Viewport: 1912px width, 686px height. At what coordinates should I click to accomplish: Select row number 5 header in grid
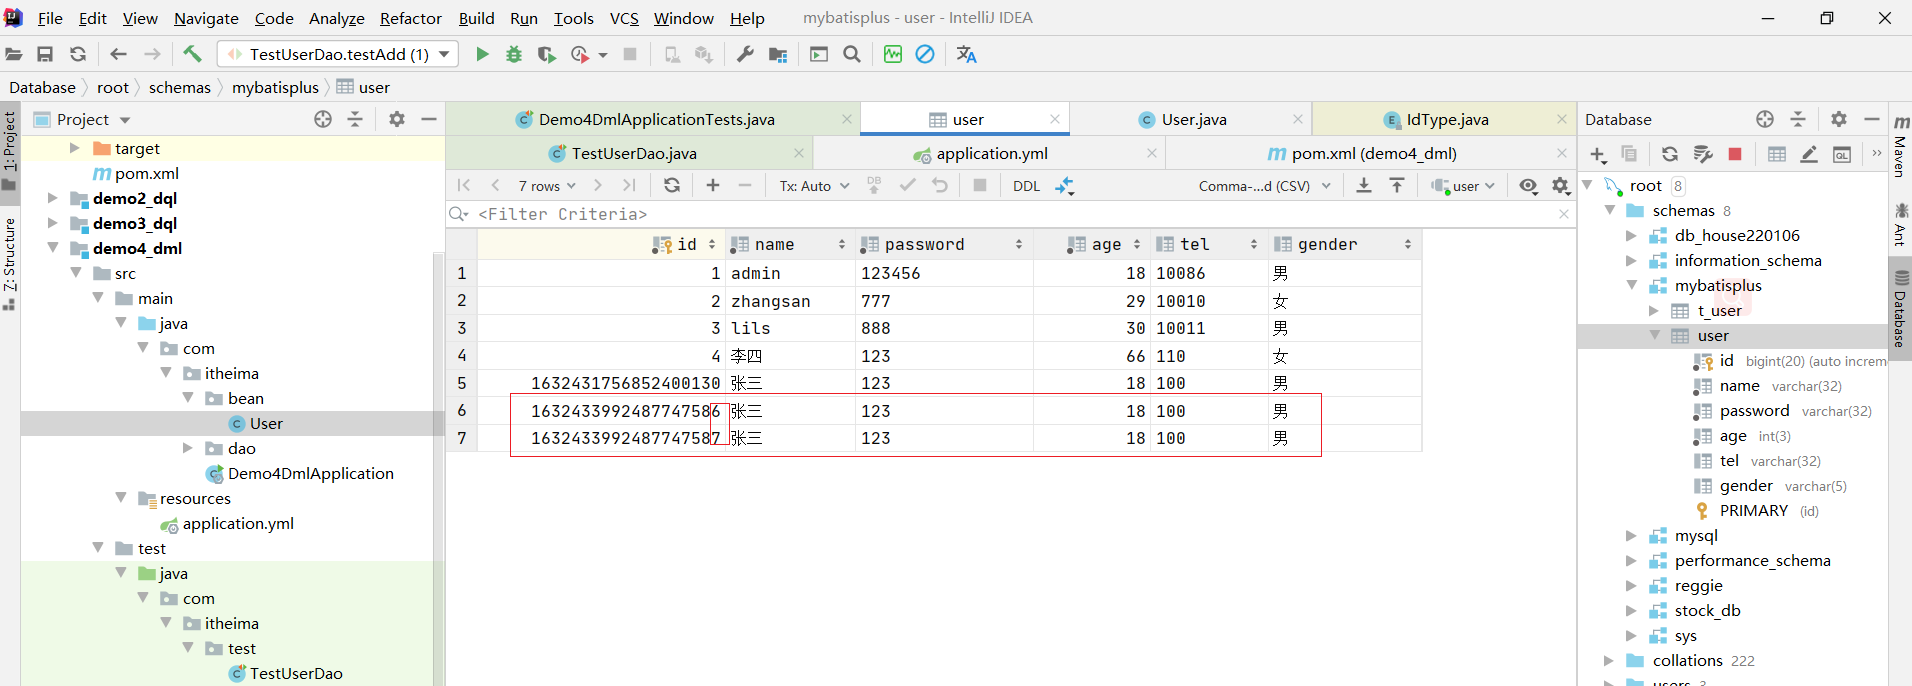pyautogui.click(x=461, y=383)
